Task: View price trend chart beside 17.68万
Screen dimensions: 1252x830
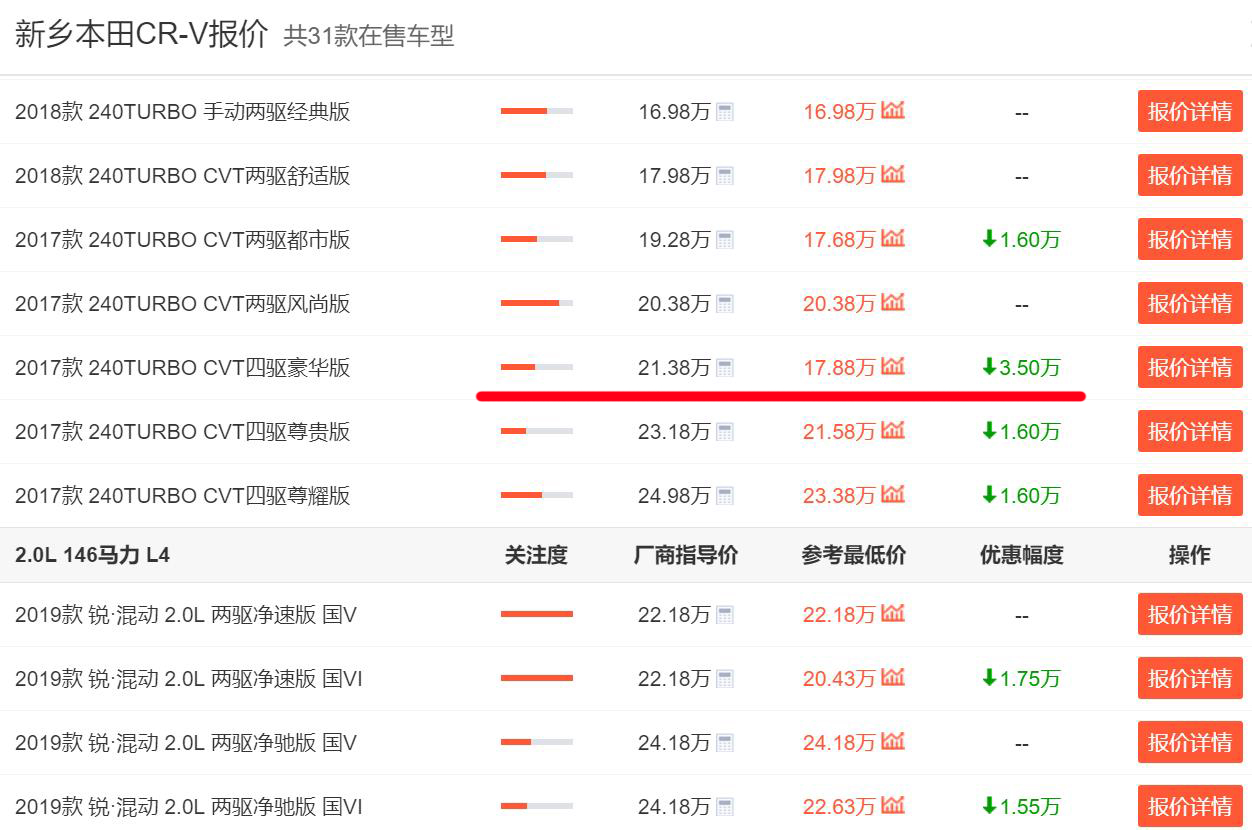Action: point(893,238)
